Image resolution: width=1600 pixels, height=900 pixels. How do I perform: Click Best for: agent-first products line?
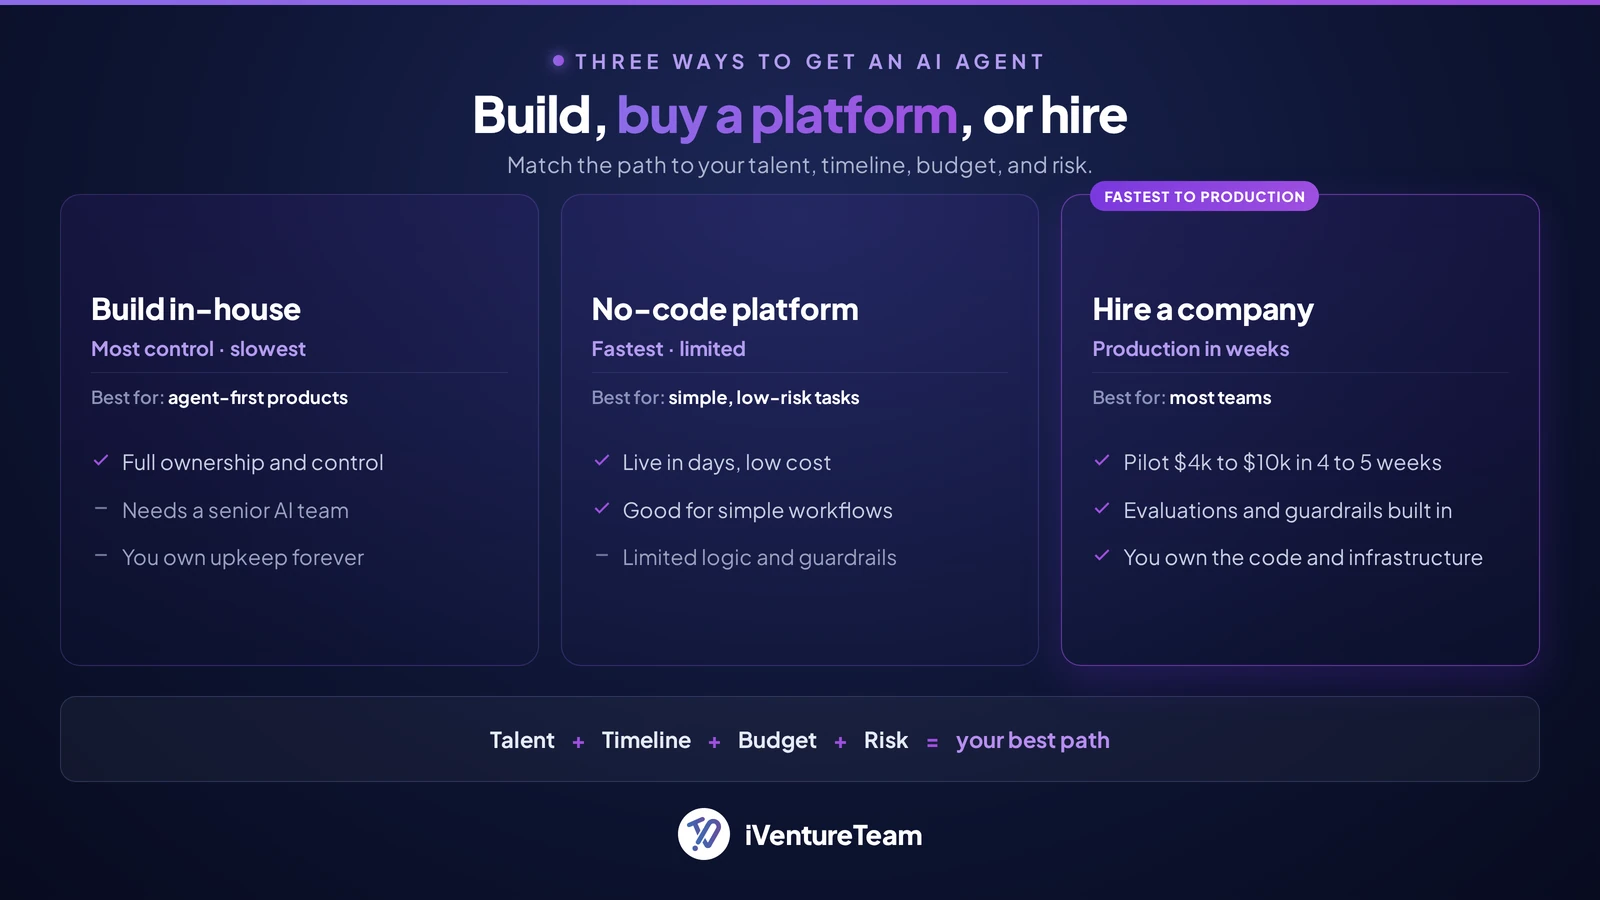pyautogui.click(x=219, y=397)
